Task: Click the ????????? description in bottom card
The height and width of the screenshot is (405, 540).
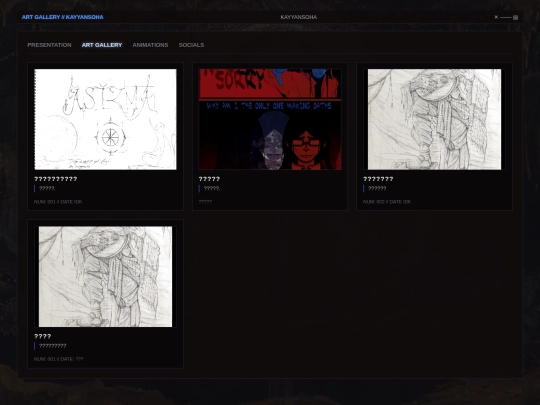Action: pyautogui.click(x=53, y=346)
